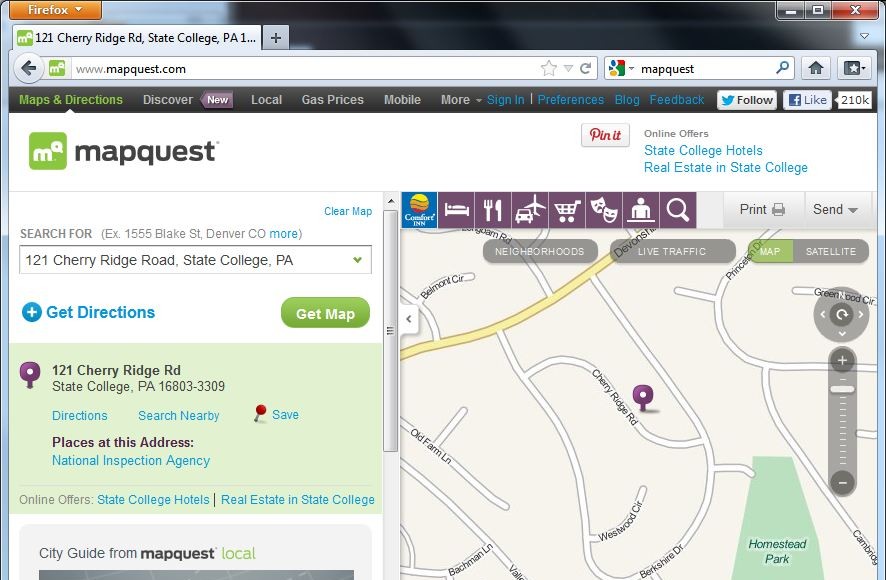Open a new Firefox tab
Image resolution: width=886 pixels, height=580 pixels.
coord(276,38)
